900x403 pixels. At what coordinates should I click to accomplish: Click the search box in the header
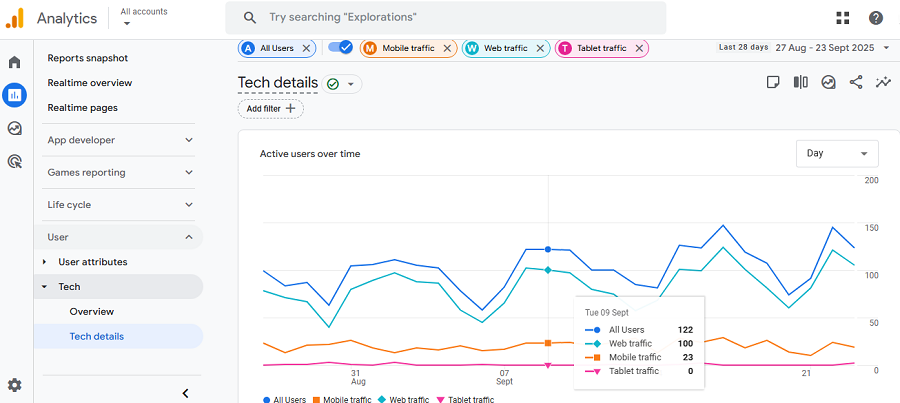tap(445, 18)
